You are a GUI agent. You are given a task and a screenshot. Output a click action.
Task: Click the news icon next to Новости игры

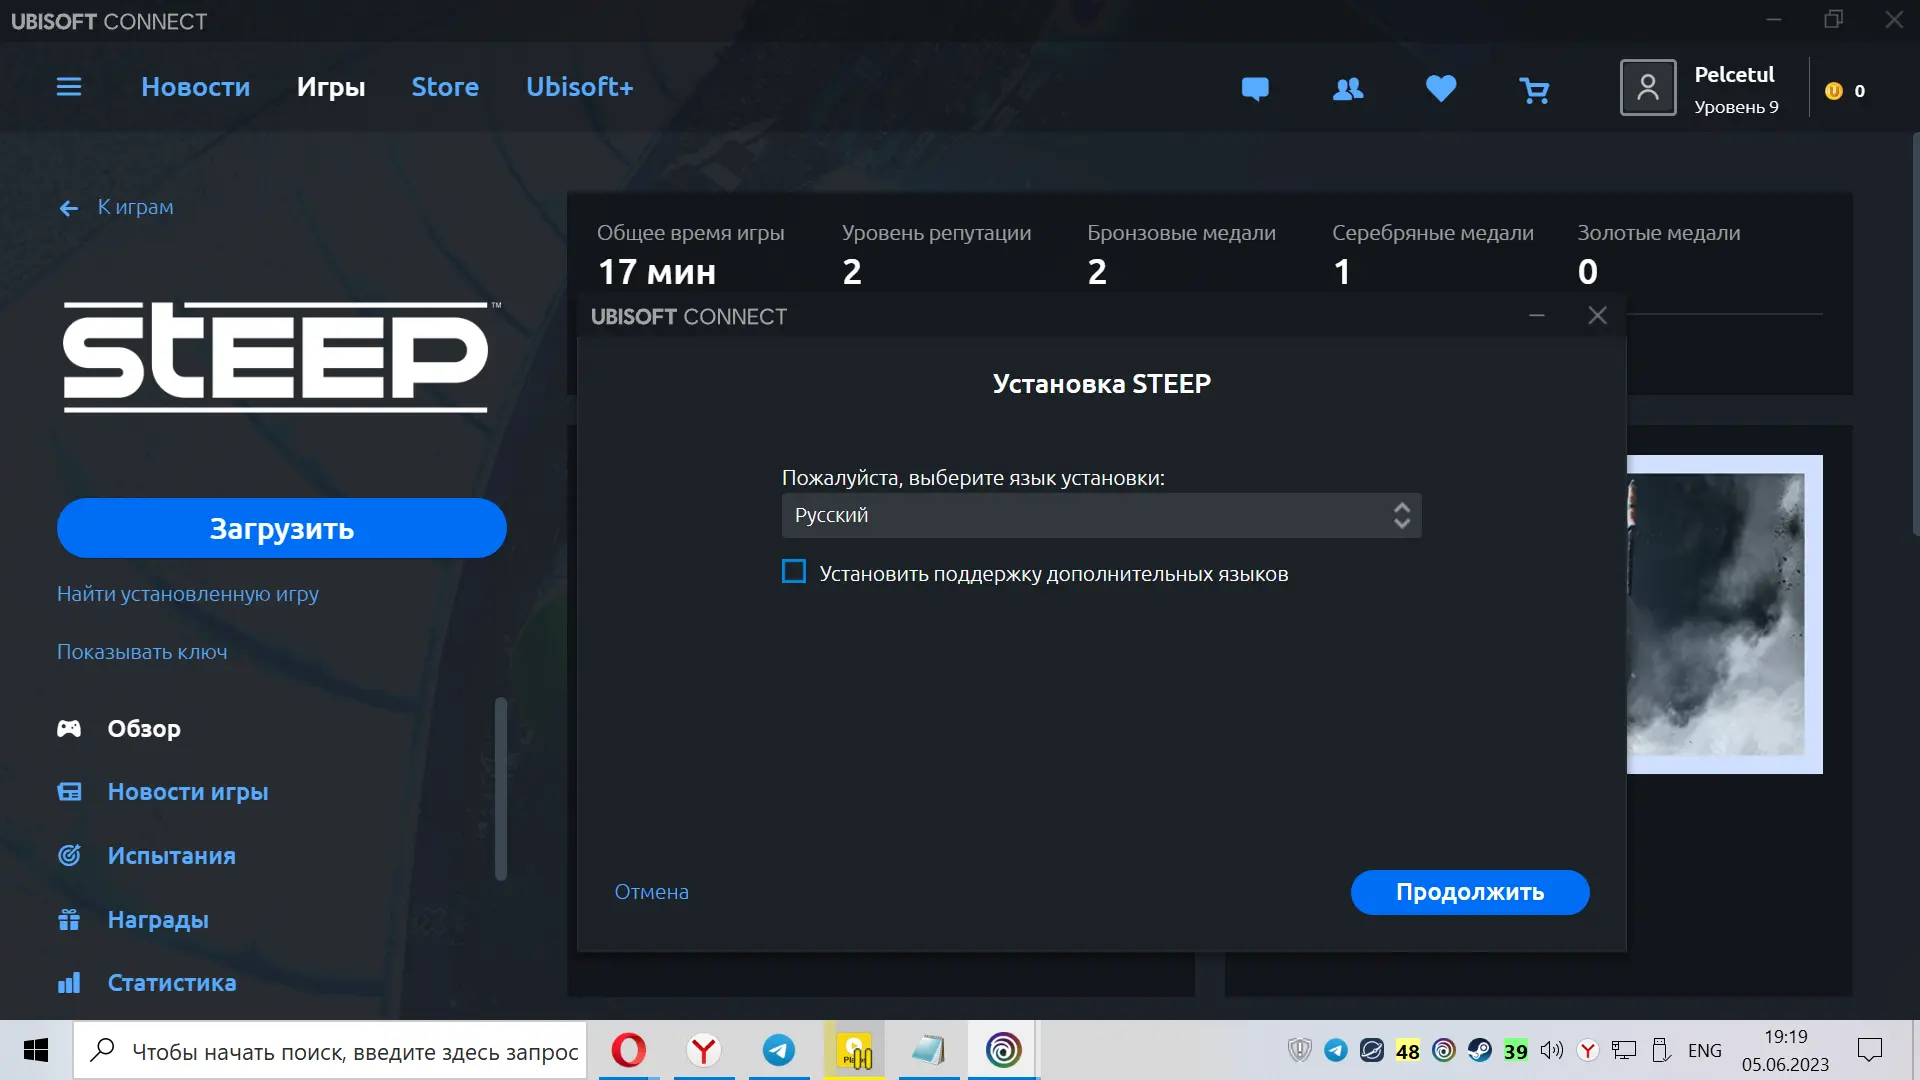pyautogui.click(x=69, y=792)
